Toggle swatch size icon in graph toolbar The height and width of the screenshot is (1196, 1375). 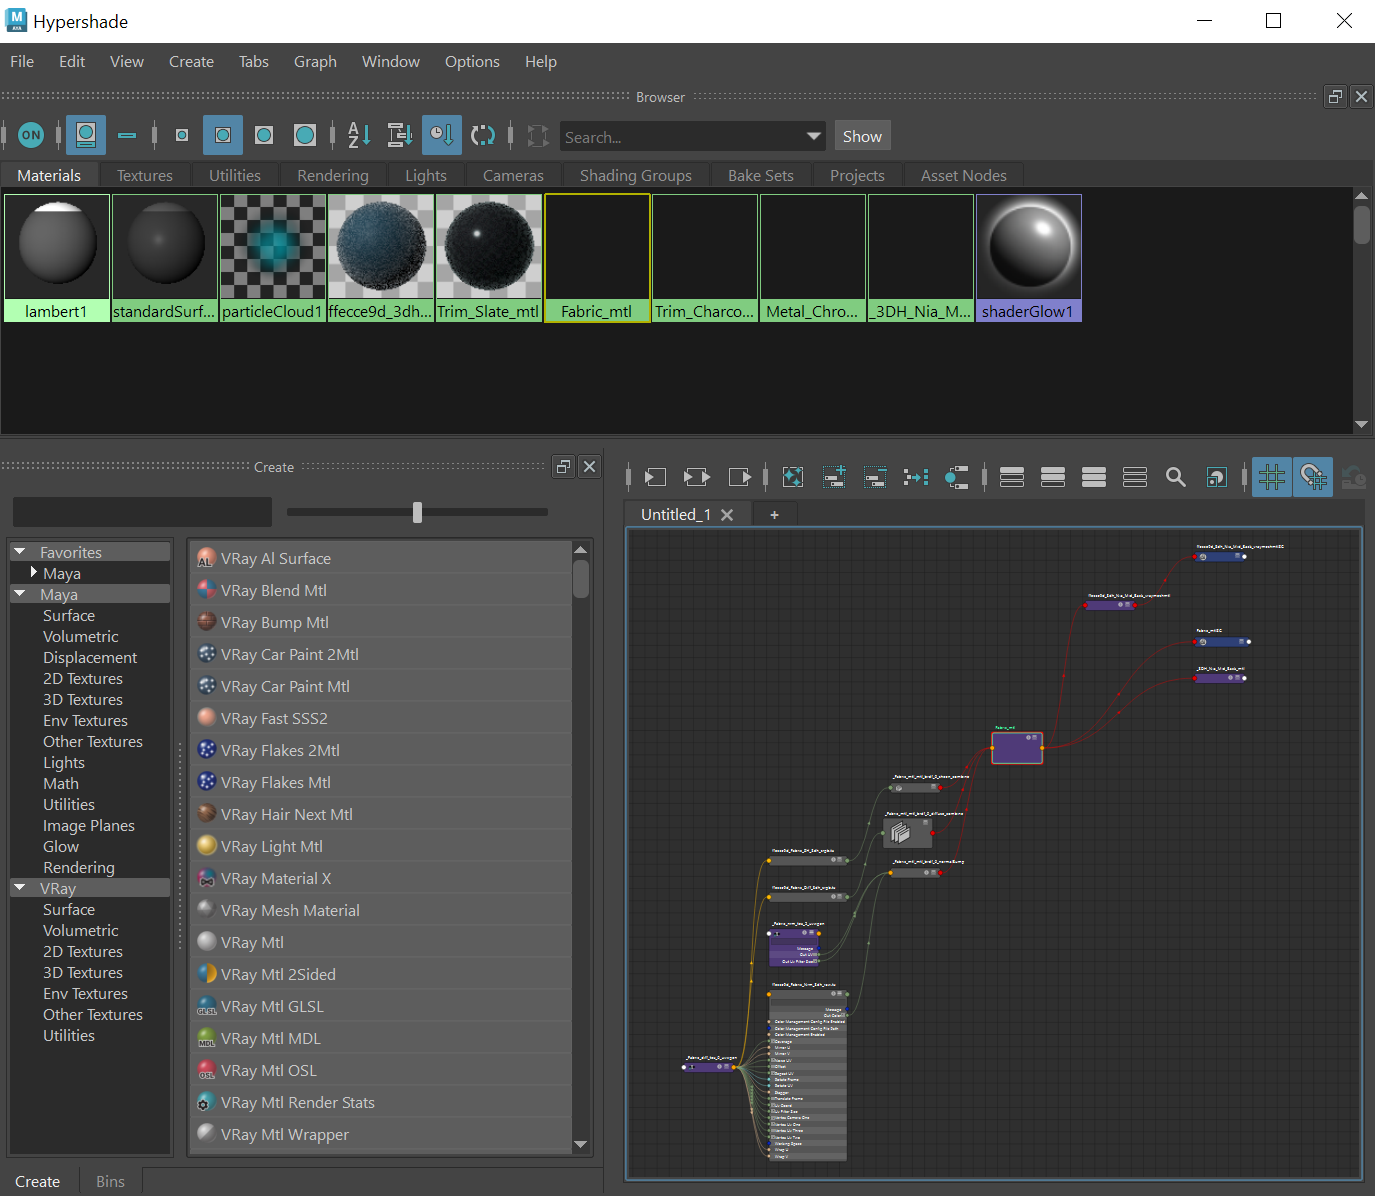[1217, 477]
